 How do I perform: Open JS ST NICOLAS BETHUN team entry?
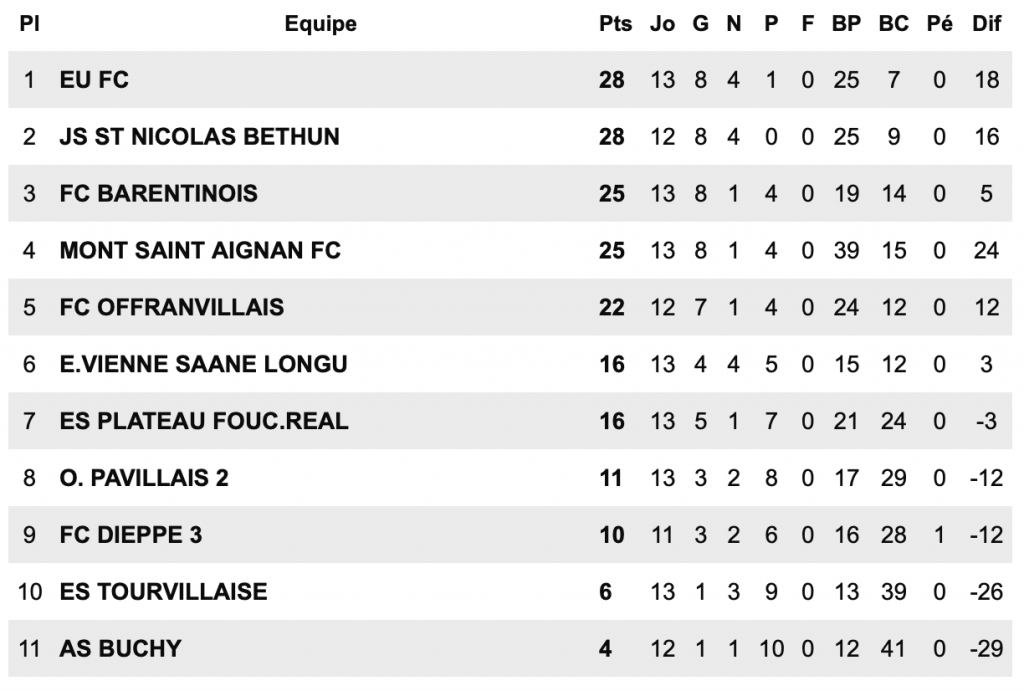tap(199, 136)
